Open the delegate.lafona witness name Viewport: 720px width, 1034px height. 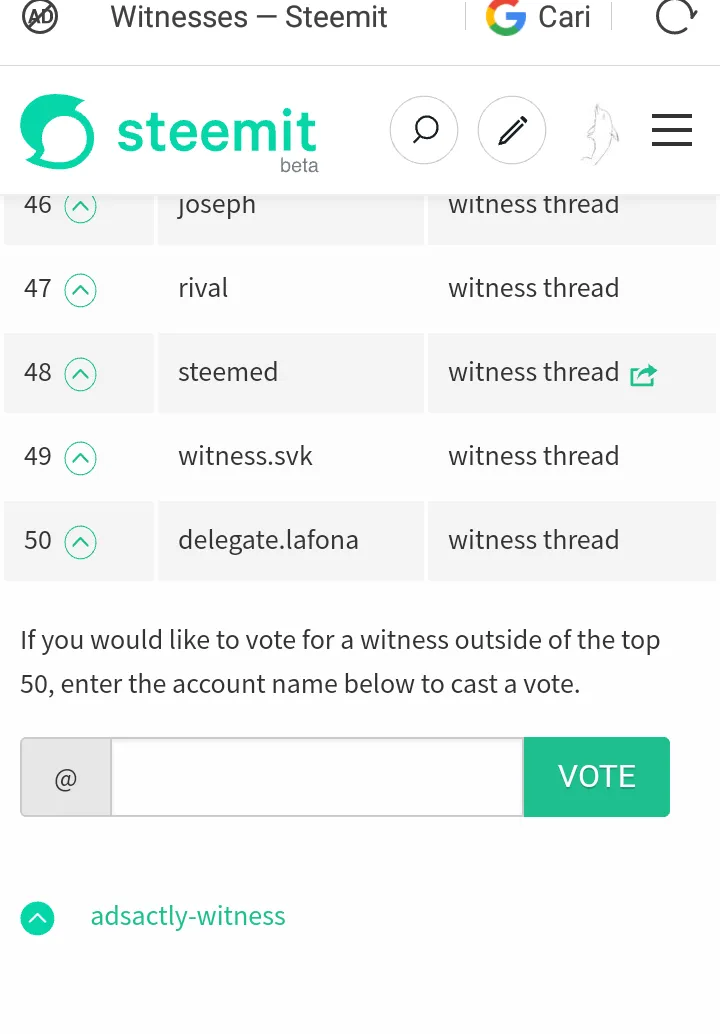268,540
